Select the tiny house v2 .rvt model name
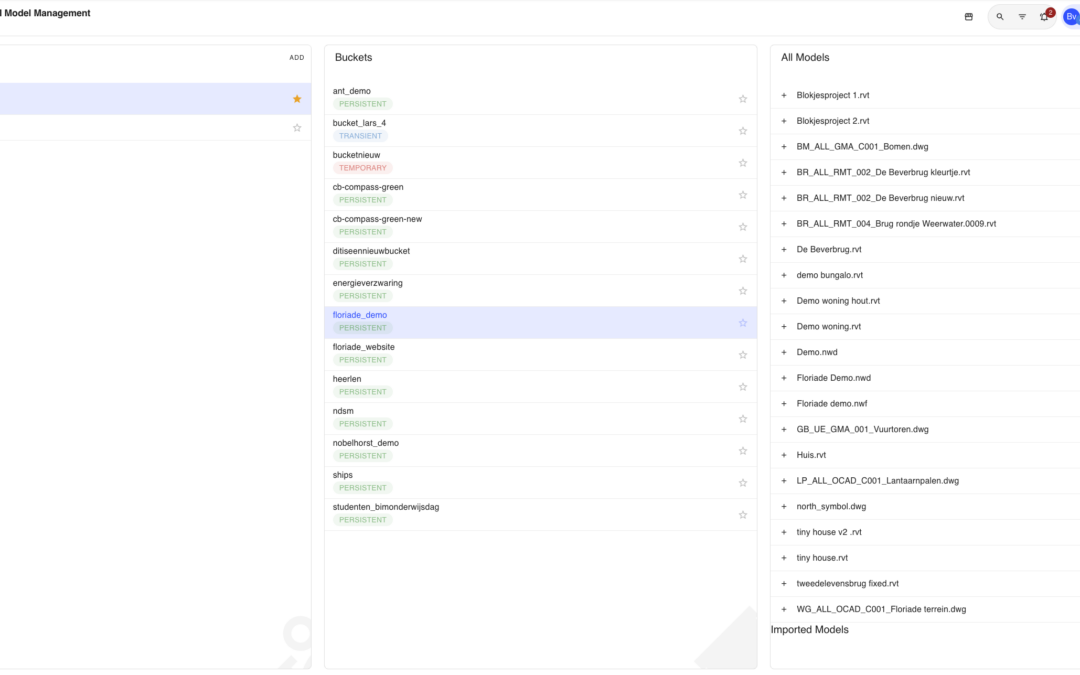The width and height of the screenshot is (1080, 675). [829, 532]
